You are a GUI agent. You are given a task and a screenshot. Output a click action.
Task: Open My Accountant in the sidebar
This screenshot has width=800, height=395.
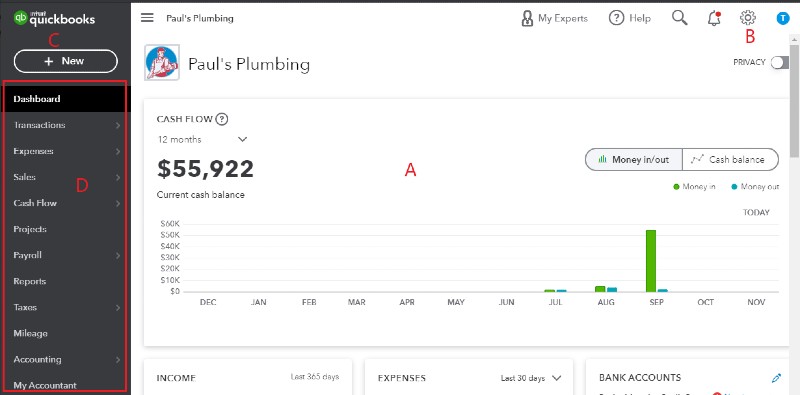(65, 385)
